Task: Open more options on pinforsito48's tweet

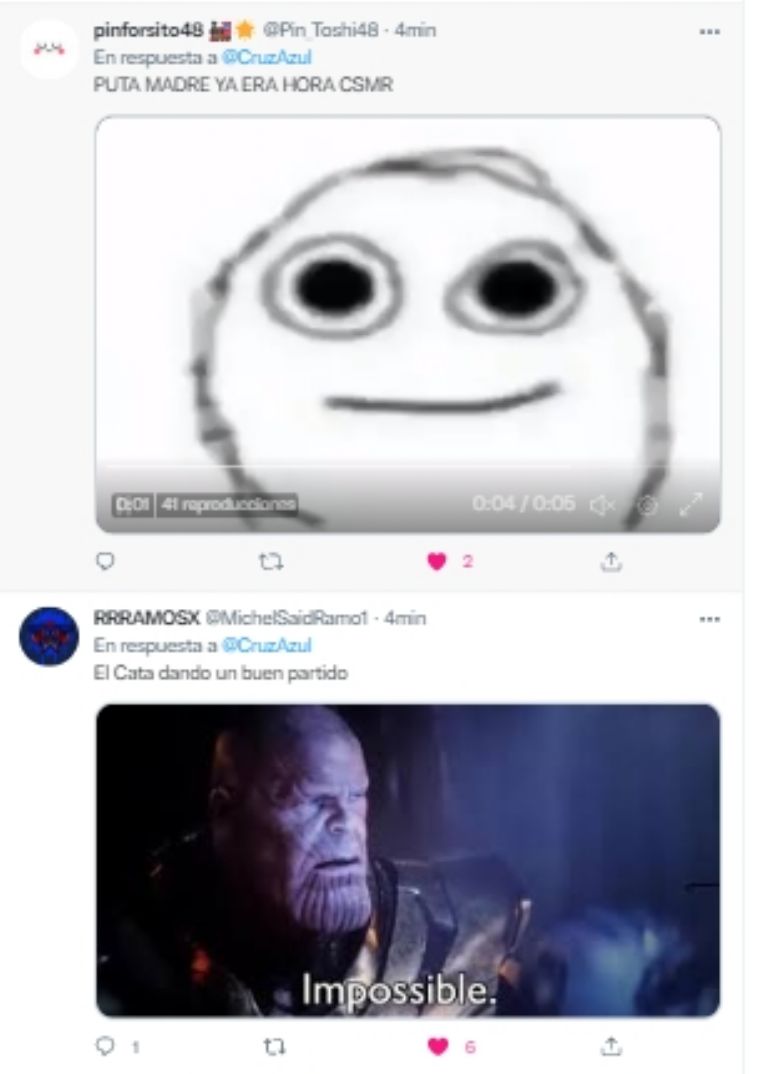Action: 709,32
